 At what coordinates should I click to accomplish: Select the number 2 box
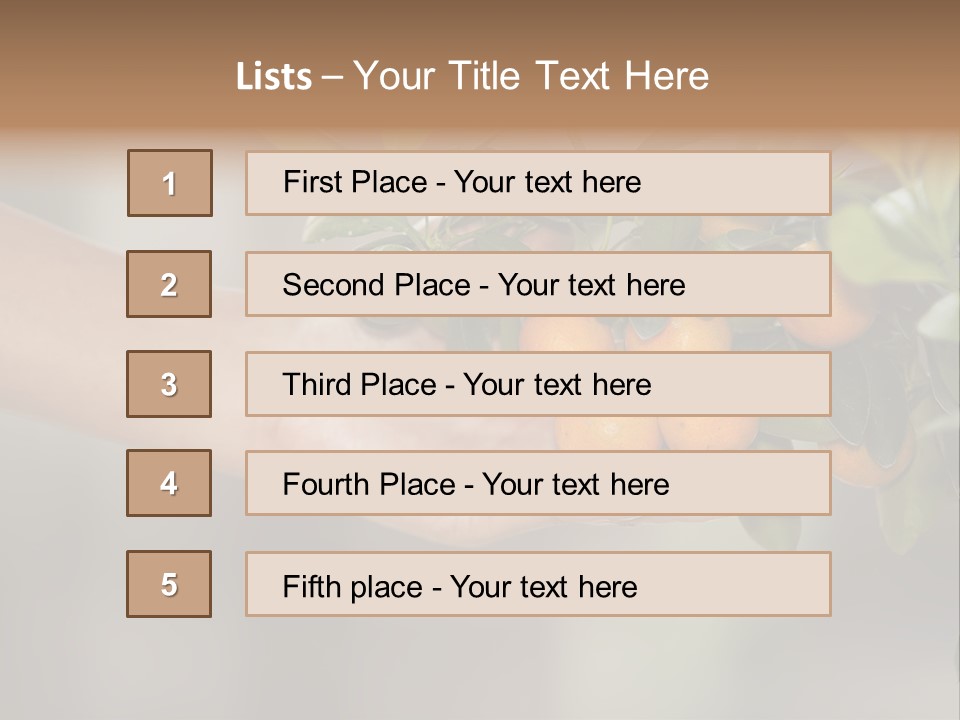tap(169, 284)
